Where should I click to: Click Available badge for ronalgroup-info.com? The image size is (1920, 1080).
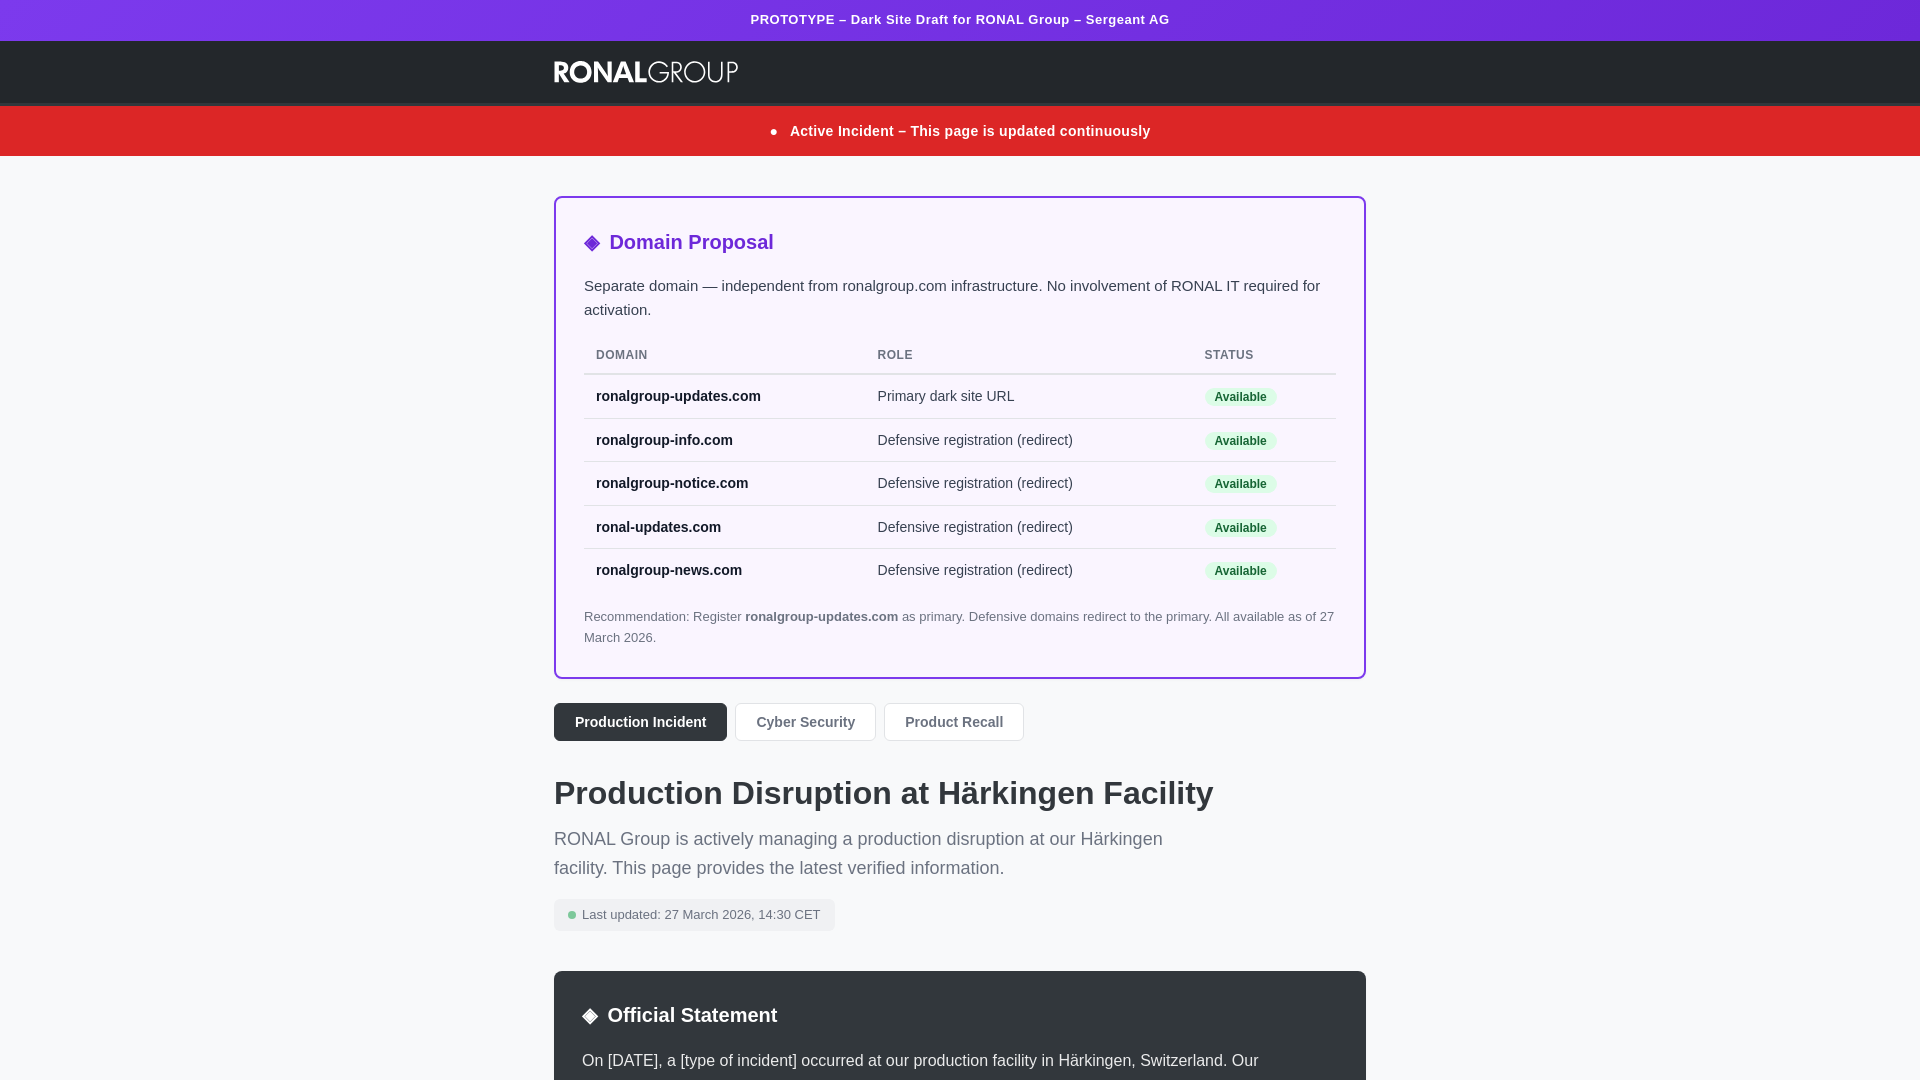(1240, 441)
